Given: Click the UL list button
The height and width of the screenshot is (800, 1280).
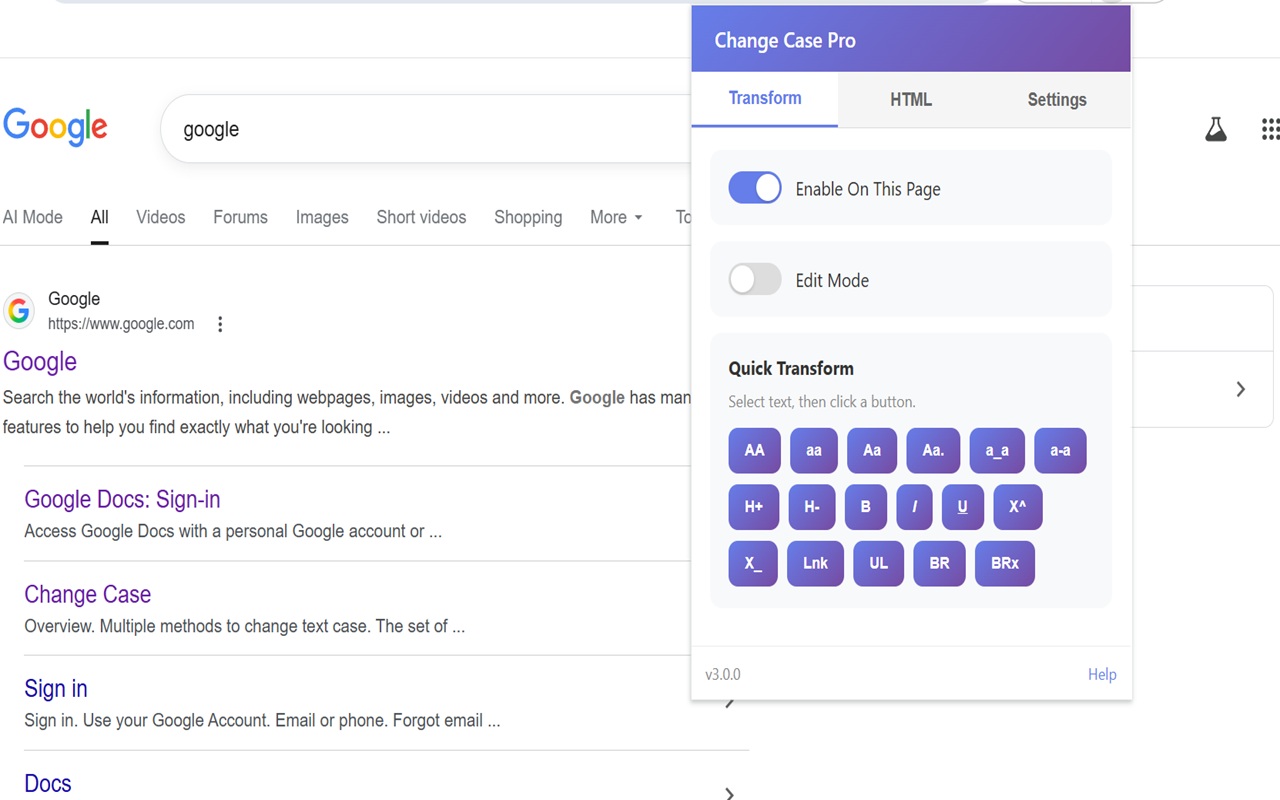Looking at the screenshot, I should point(879,563).
